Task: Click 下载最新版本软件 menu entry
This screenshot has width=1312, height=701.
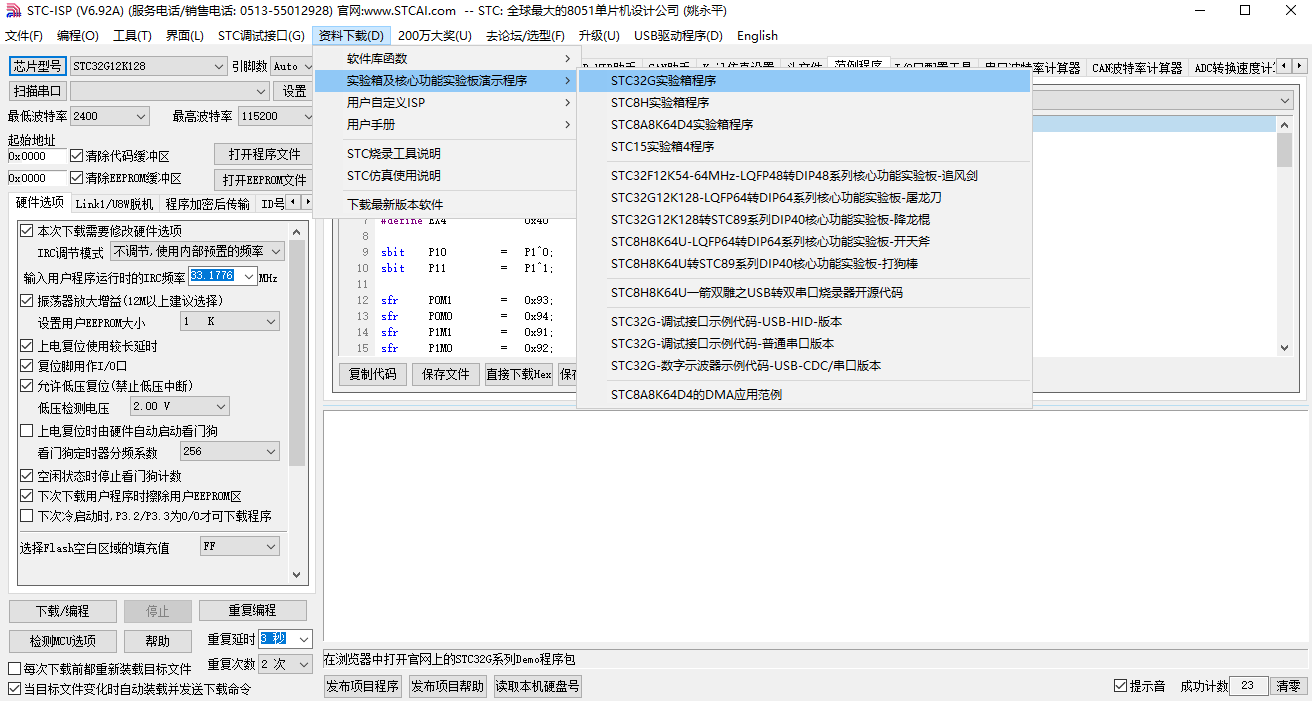Action: (445, 204)
